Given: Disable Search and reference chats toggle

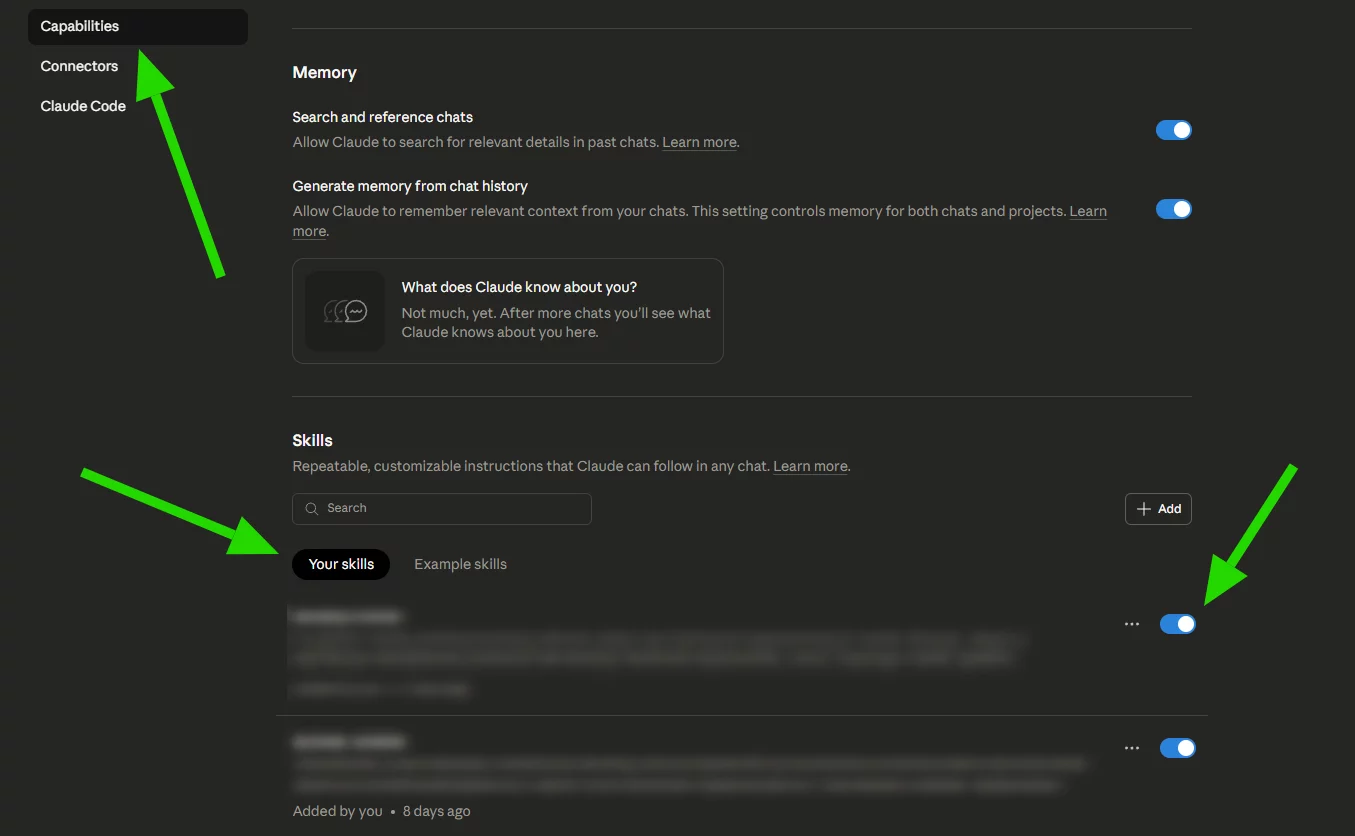Looking at the screenshot, I should coord(1173,130).
